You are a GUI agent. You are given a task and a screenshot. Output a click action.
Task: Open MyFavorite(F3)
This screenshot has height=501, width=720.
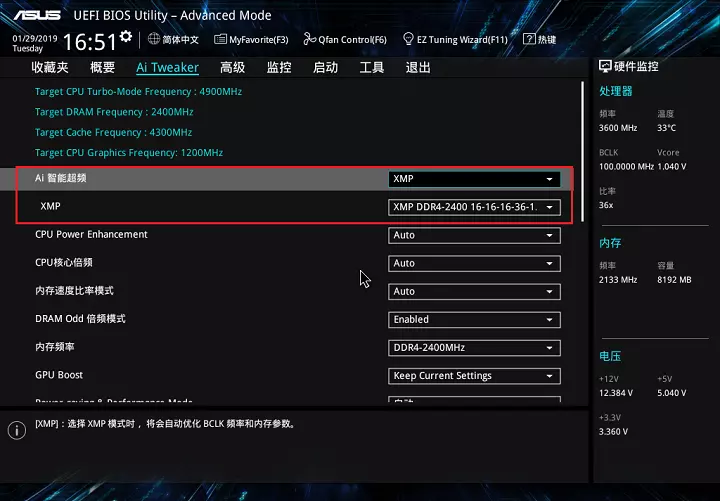[x=251, y=39]
